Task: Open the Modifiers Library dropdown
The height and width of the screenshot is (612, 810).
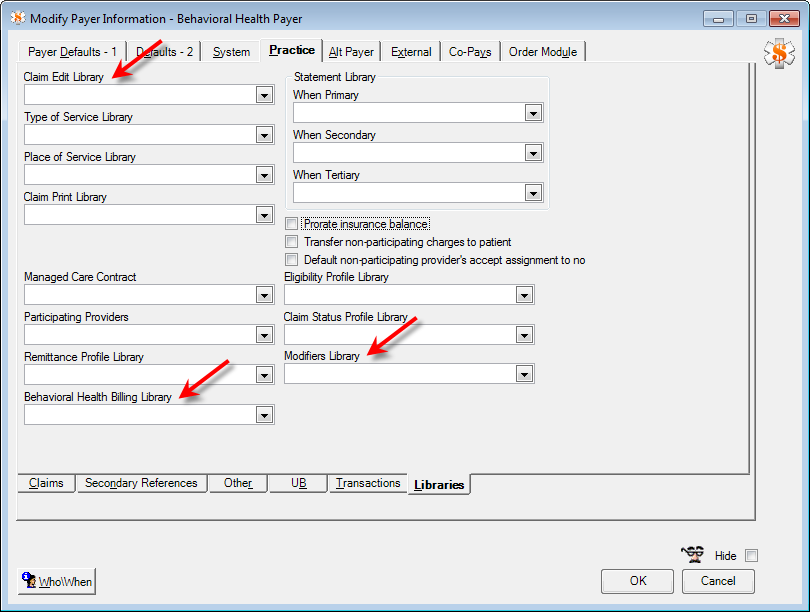Action: [524, 374]
